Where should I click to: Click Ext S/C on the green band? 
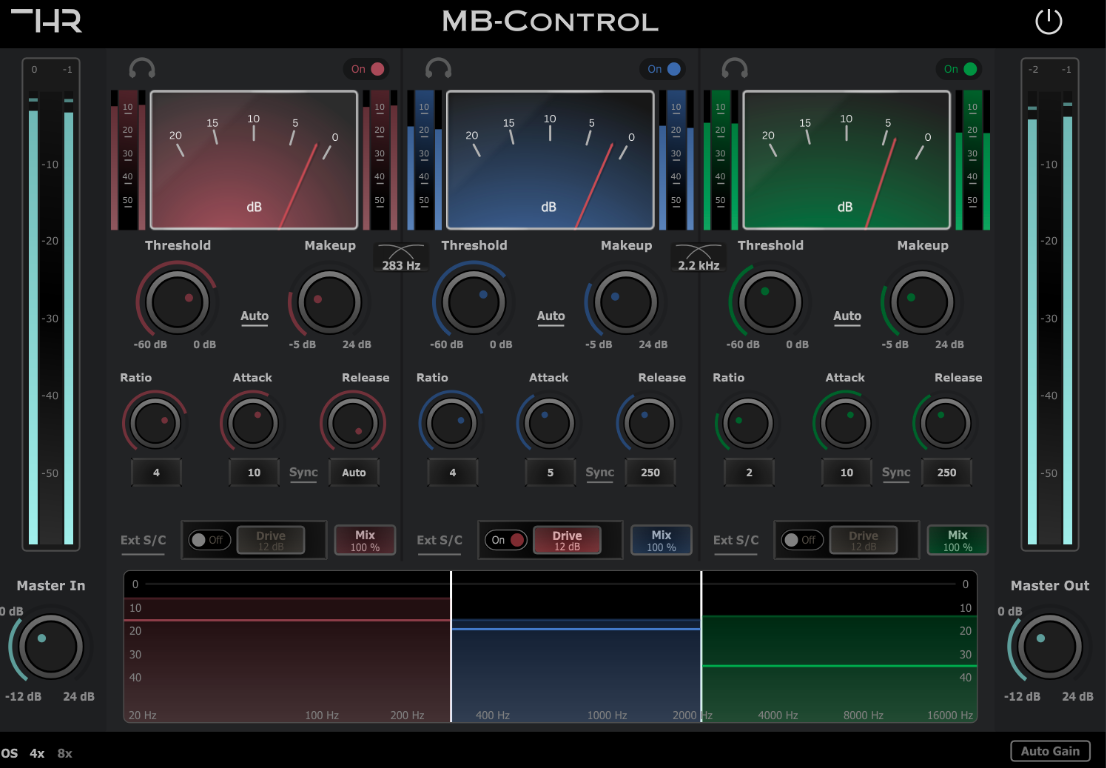pyautogui.click(x=736, y=541)
